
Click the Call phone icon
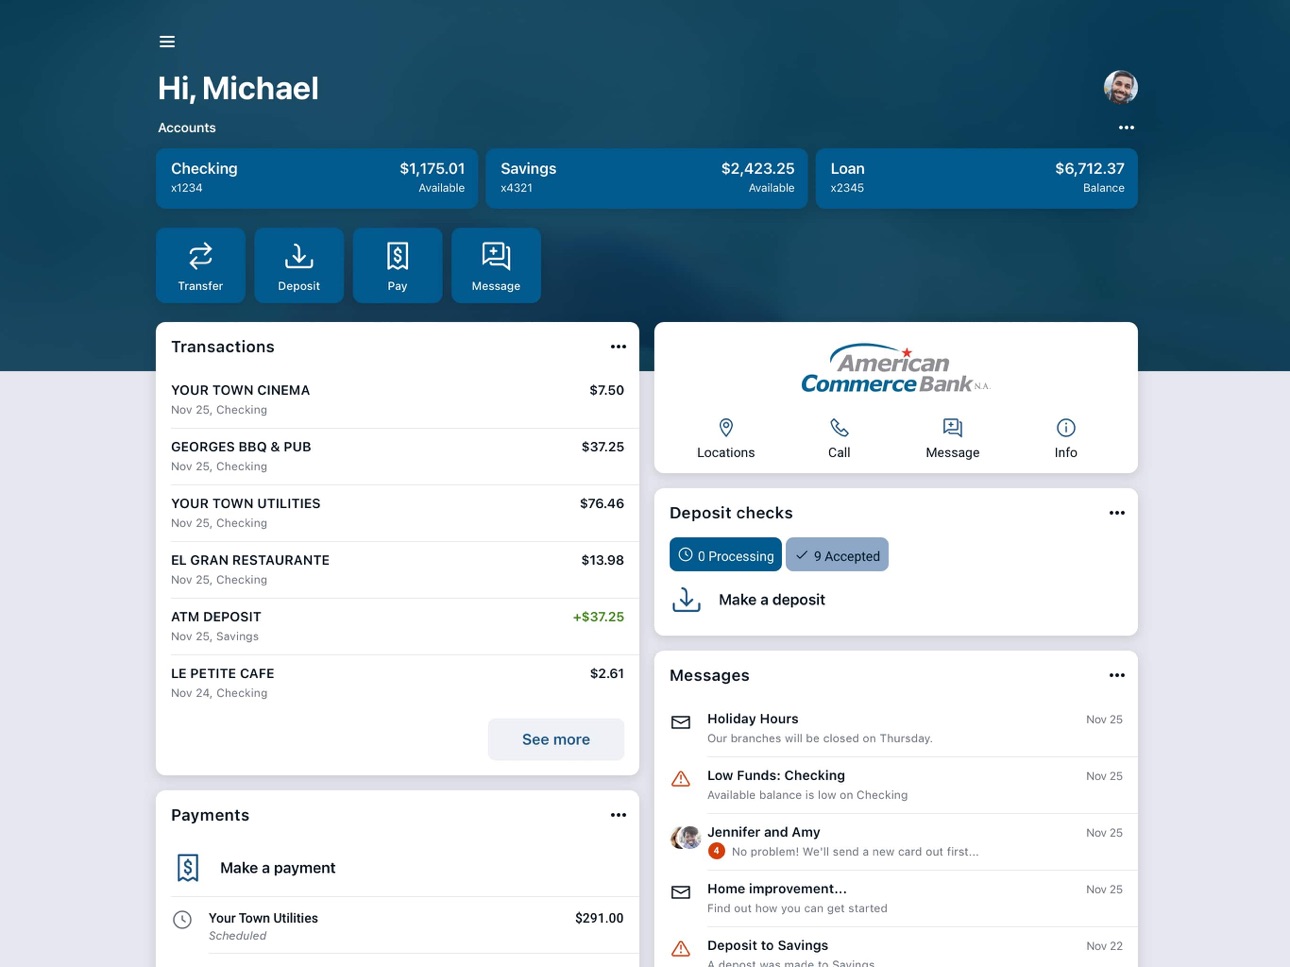[x=839, y=428]
